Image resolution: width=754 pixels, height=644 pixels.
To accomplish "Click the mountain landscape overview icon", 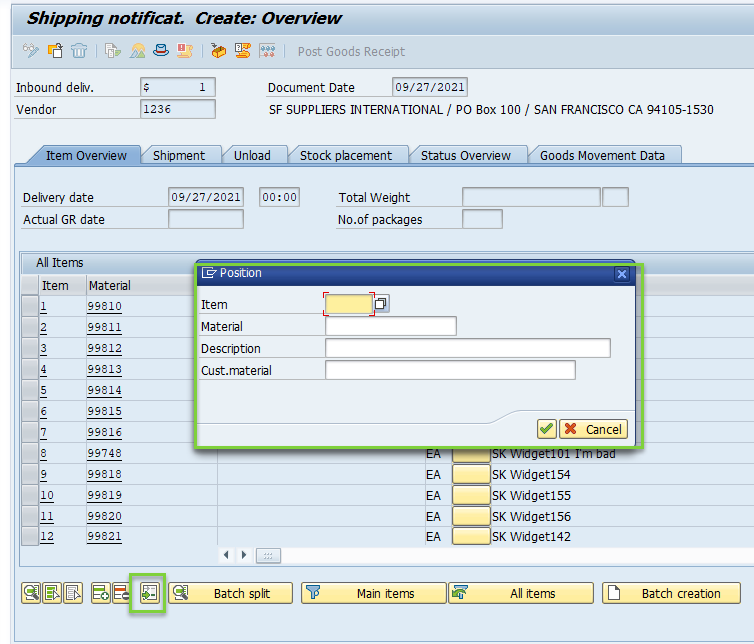I will (138, 51).
